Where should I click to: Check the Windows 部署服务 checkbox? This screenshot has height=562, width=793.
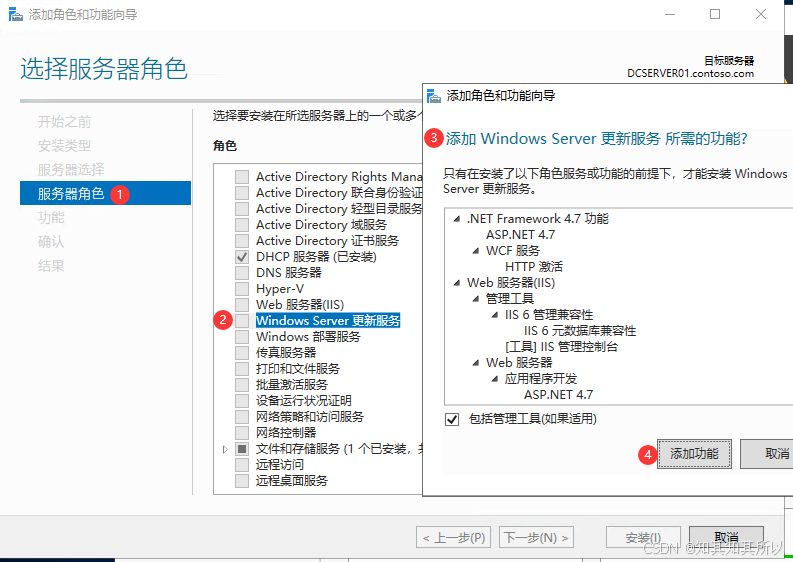pyautogui.click(x=242, y=336)
